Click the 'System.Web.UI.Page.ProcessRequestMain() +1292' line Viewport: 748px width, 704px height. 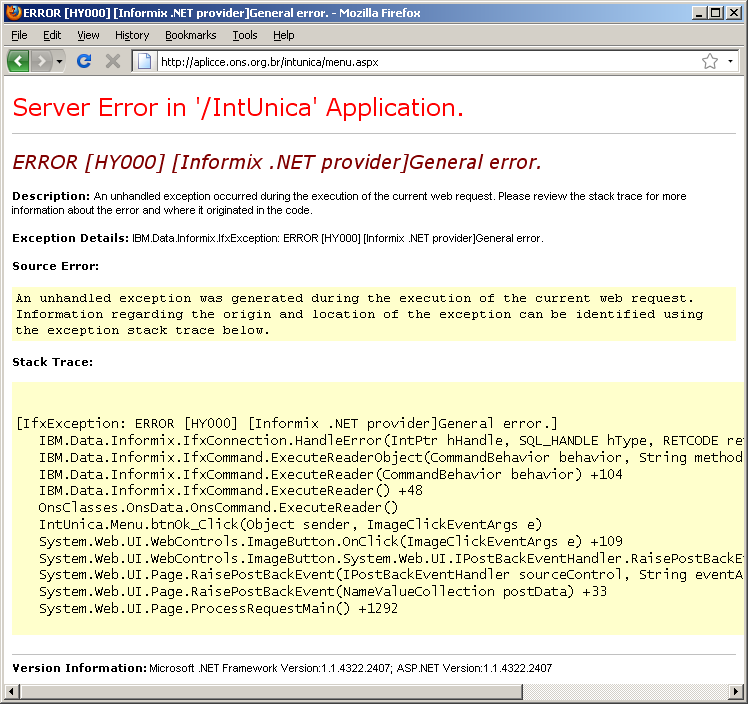click(218, 609)
